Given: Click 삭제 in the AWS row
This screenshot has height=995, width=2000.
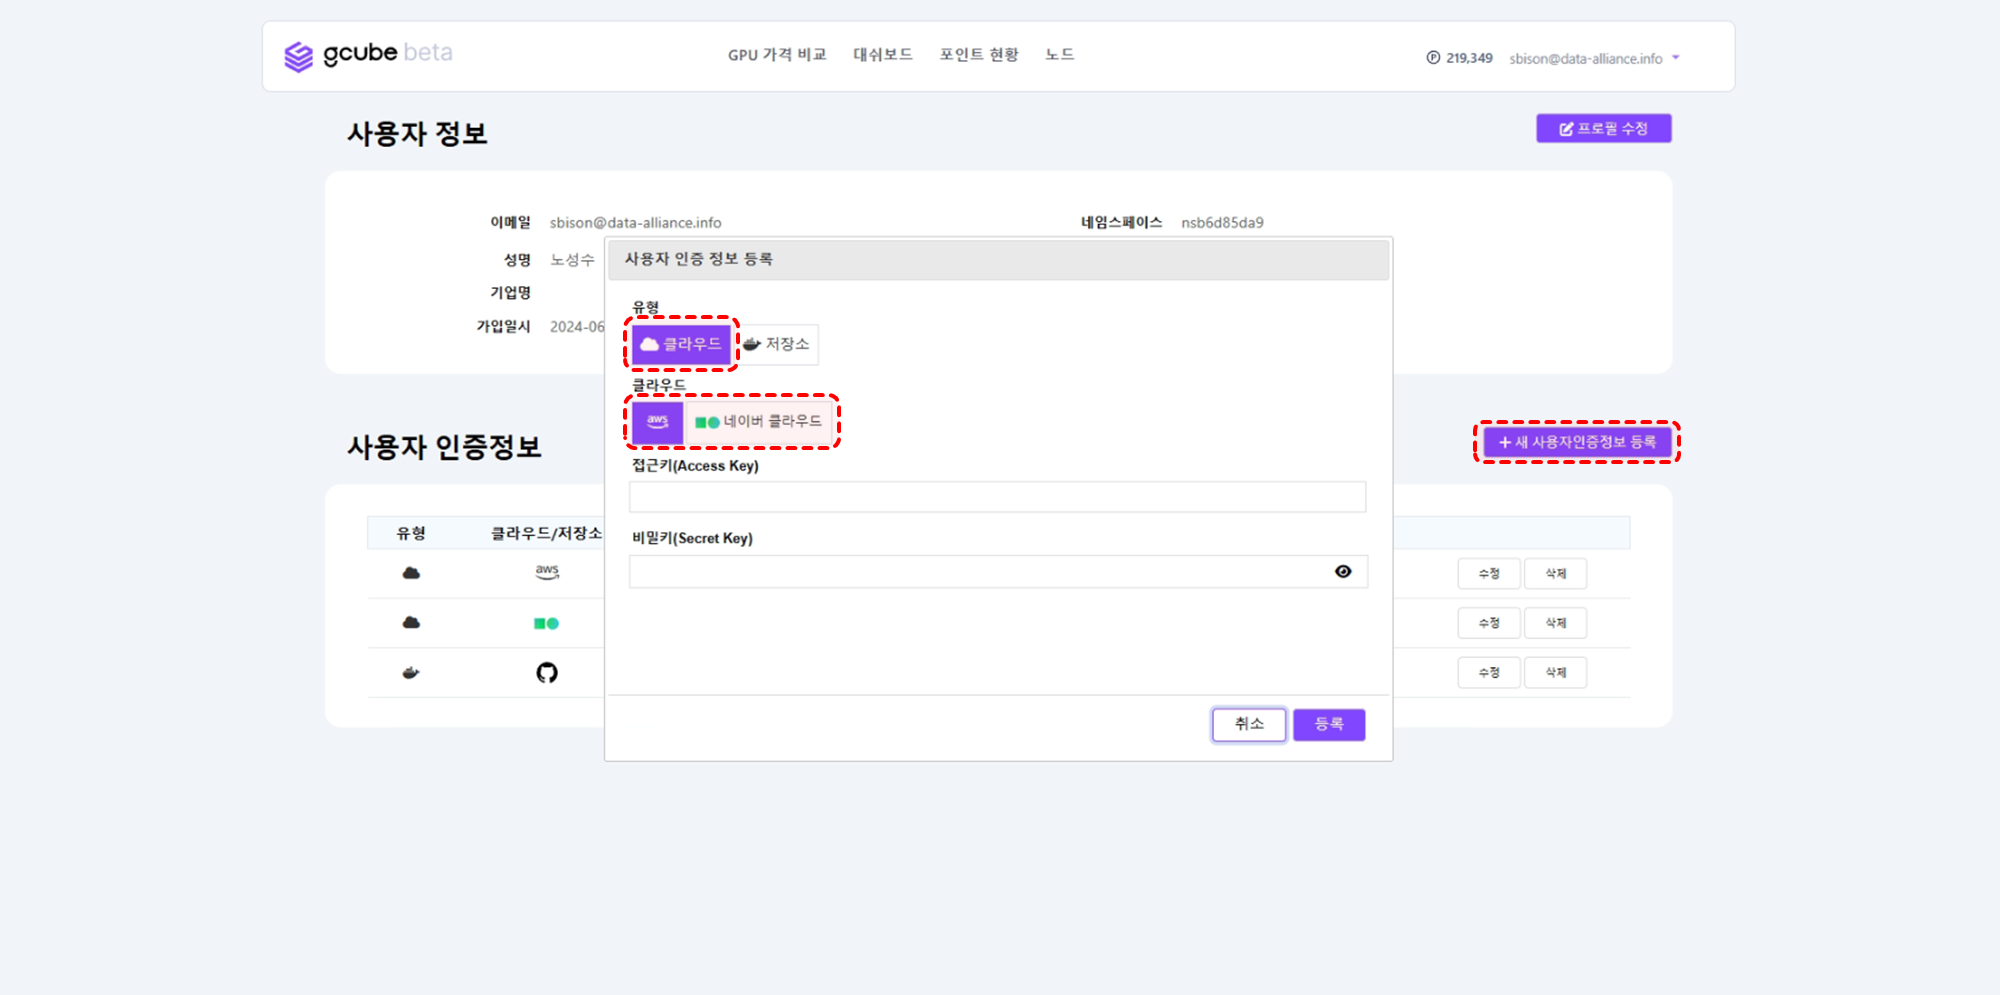Looking at the screenshot, I should point(1556,574).
